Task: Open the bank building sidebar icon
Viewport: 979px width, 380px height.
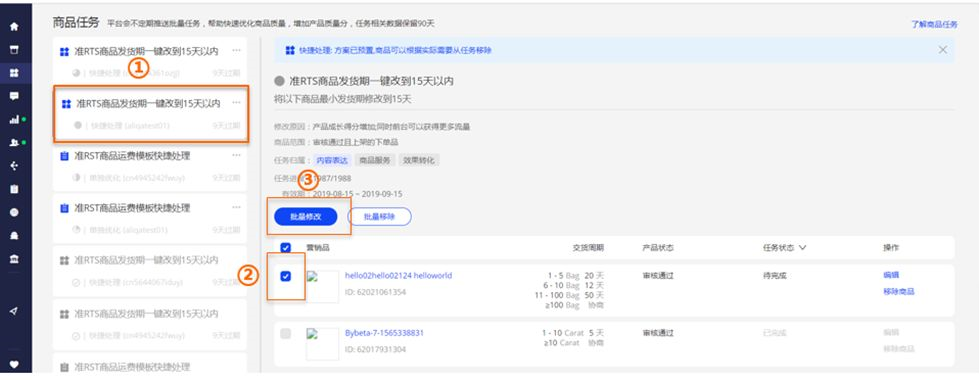Action: click(14, 258)
